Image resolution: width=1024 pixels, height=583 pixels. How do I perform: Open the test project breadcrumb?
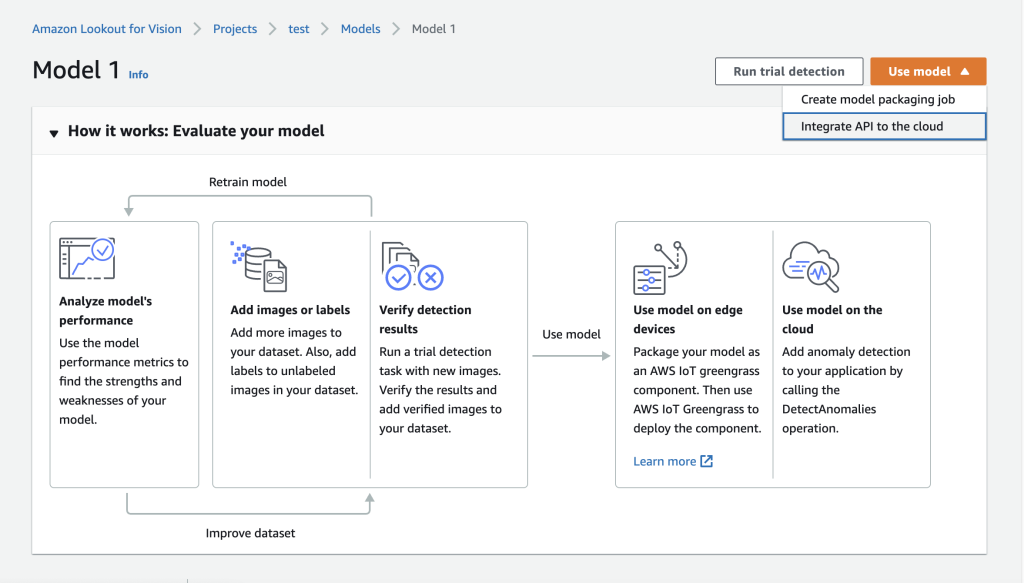tap(298, 29)
